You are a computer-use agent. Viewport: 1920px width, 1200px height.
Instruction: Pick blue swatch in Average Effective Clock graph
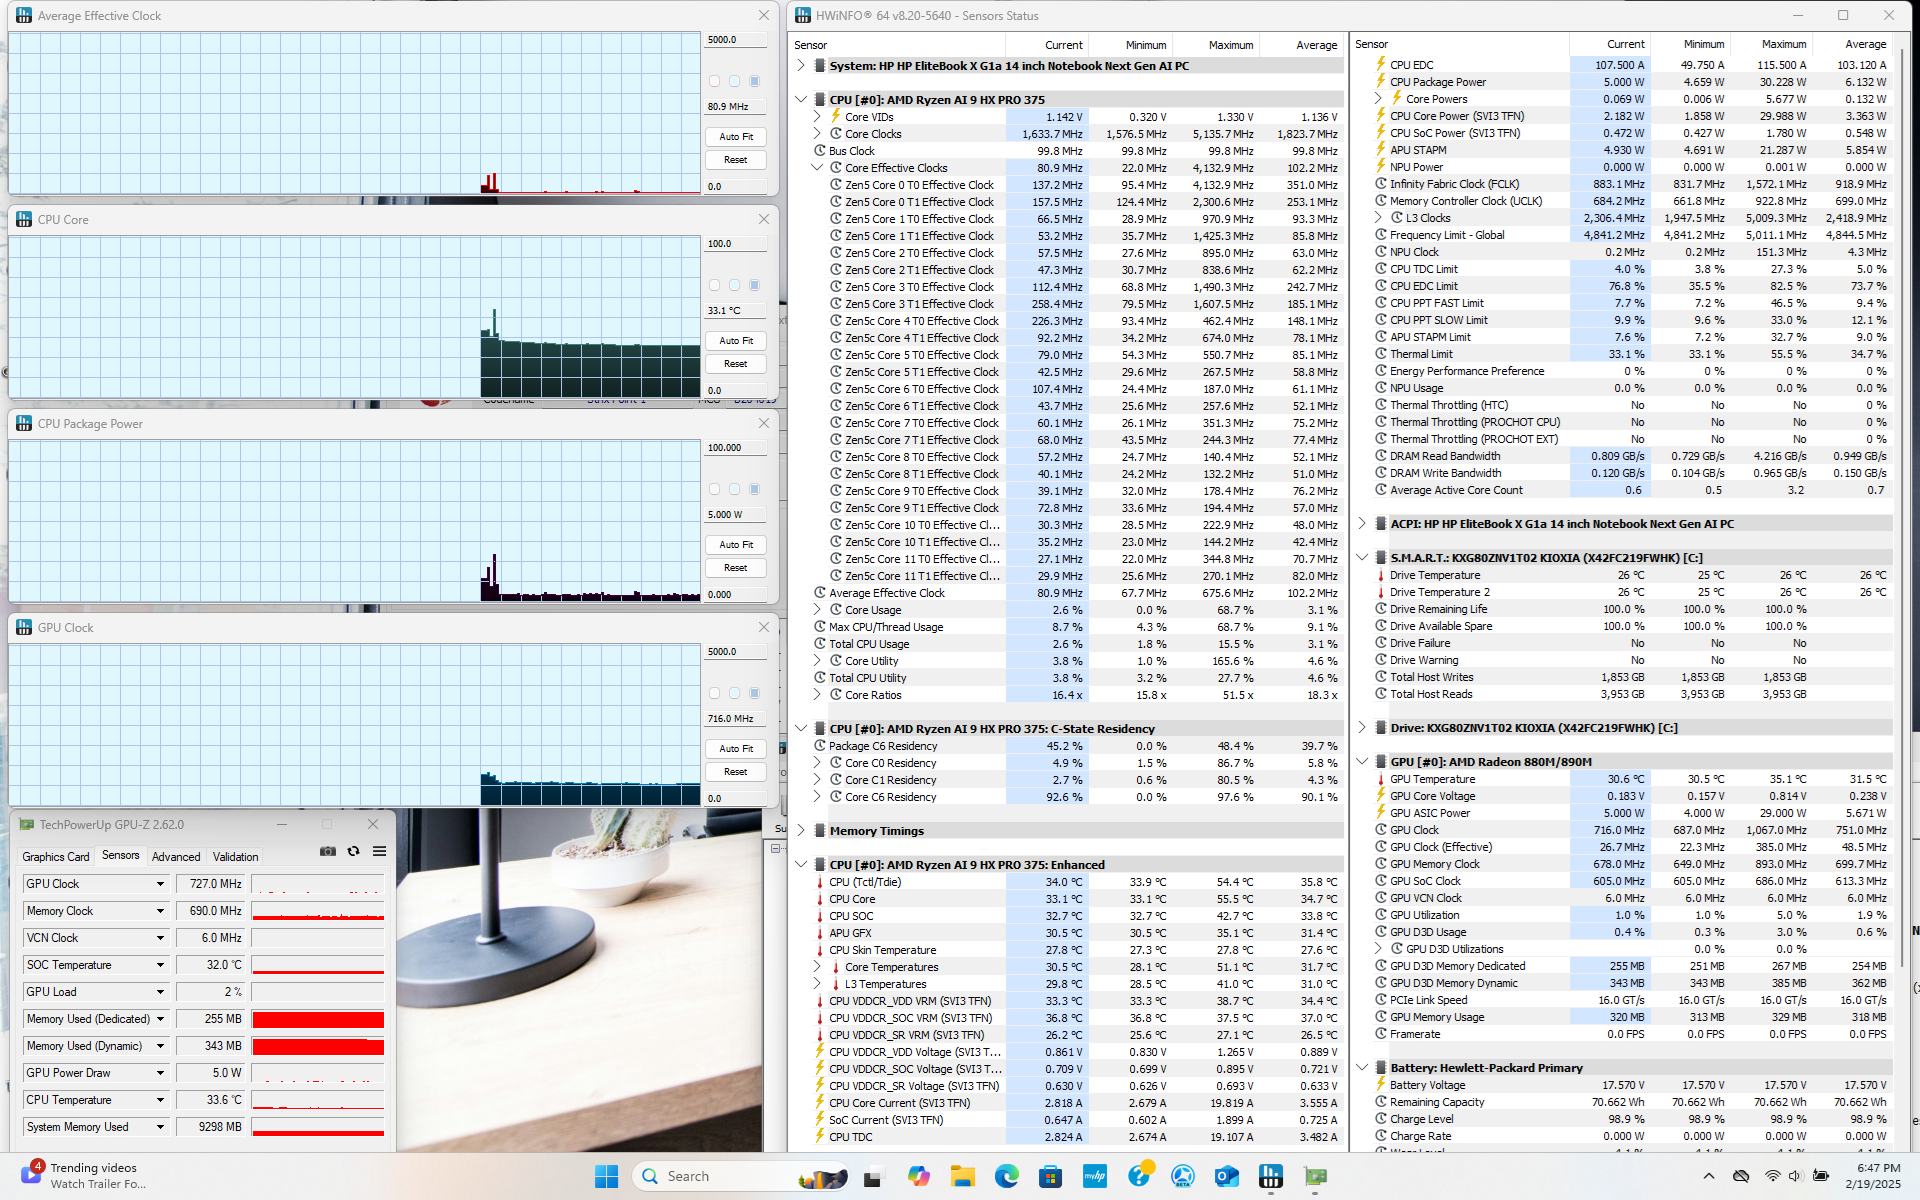coord(755,81)
